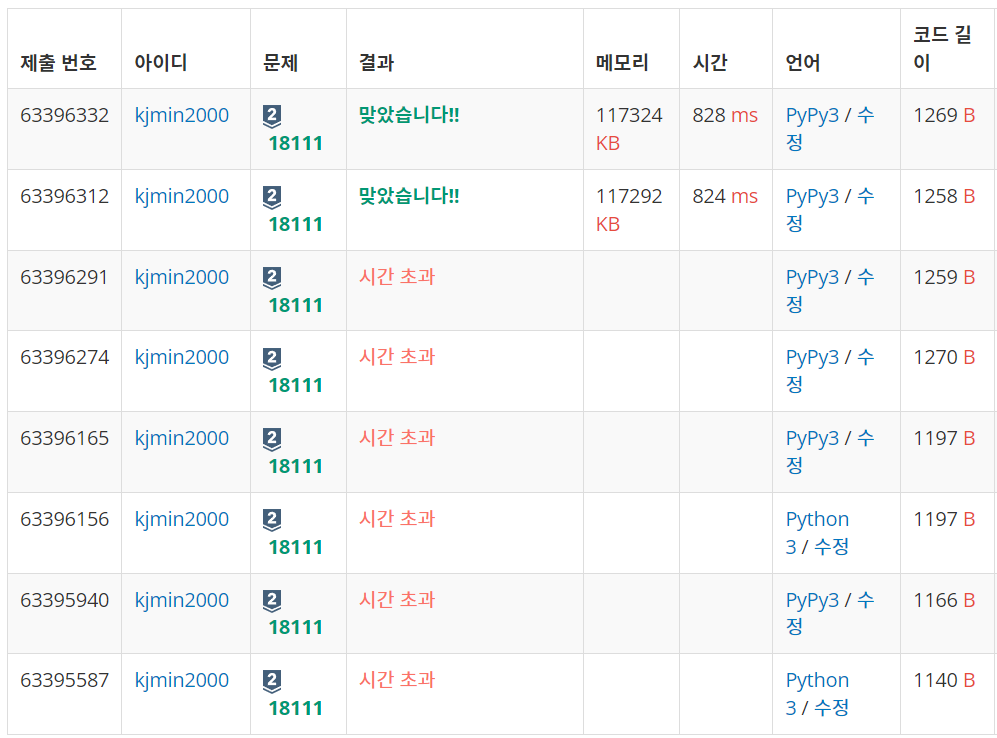Open kjmin2000 profile in row 63396274

tap(182, 357)
